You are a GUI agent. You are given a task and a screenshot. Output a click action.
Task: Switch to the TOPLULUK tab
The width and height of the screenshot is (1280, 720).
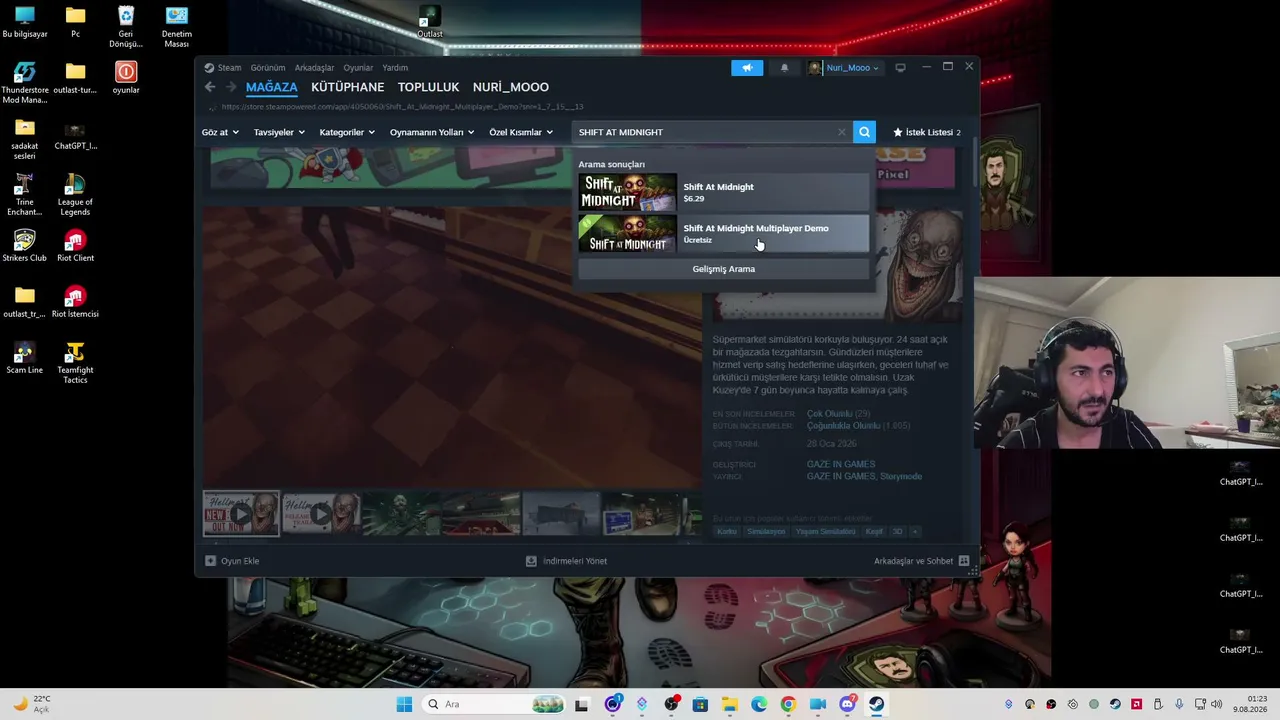point(429,87)
